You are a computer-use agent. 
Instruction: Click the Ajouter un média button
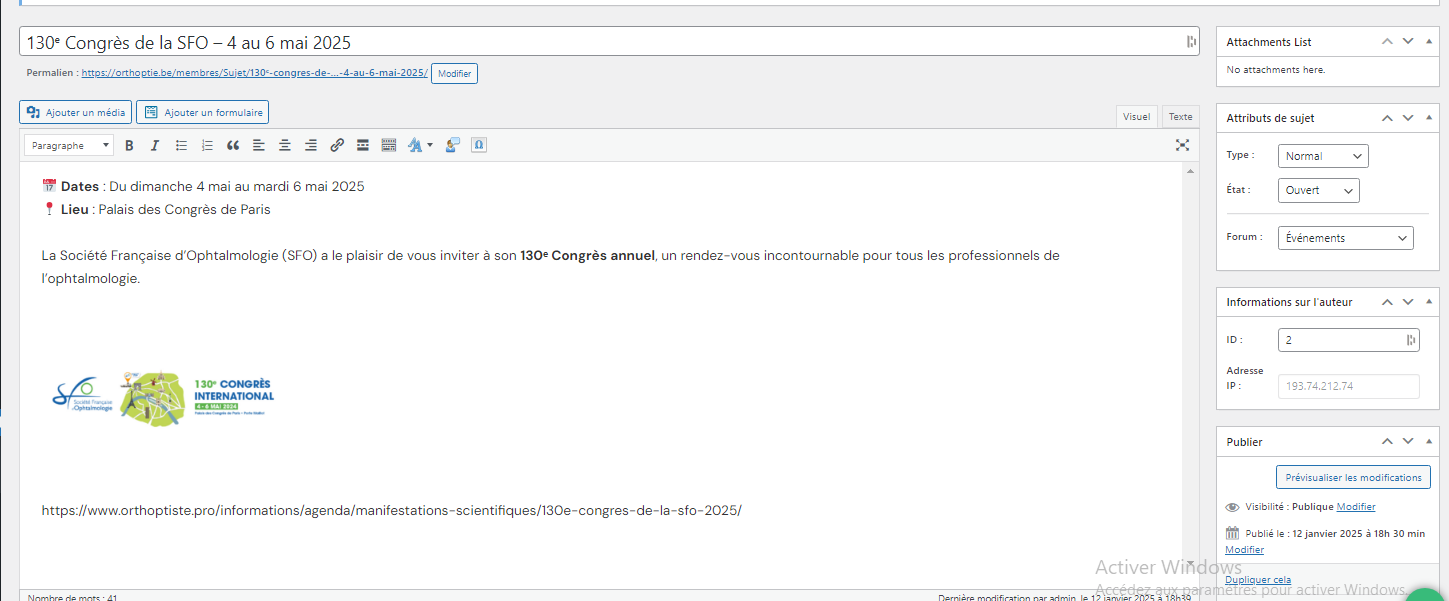click(75, 112)
